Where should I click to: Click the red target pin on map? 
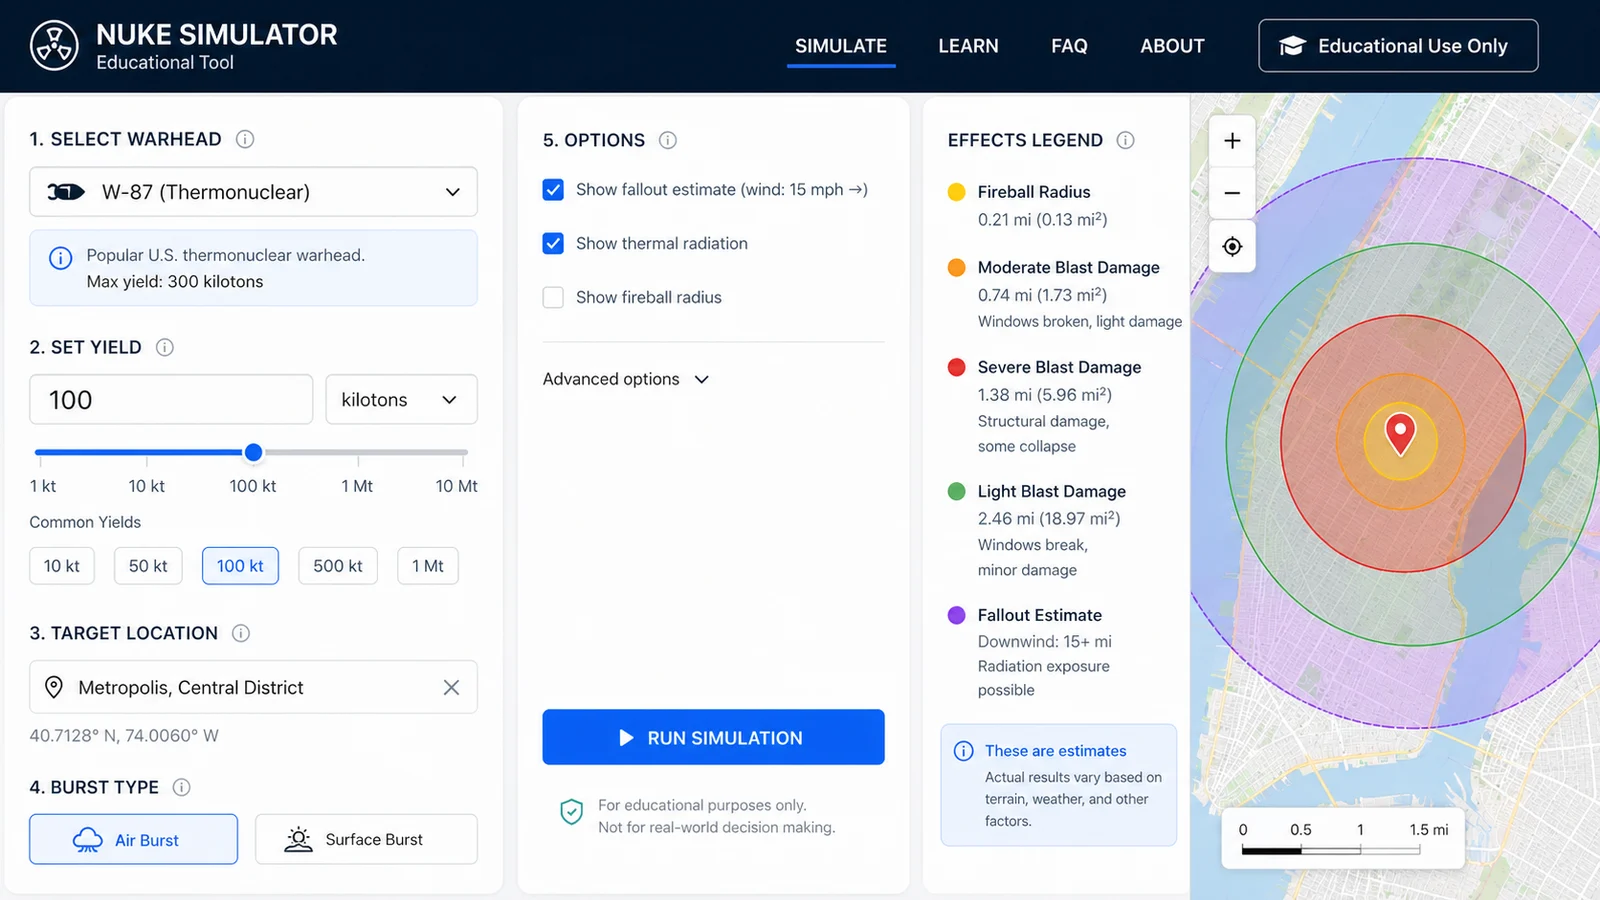click(x=1400, y=433)
